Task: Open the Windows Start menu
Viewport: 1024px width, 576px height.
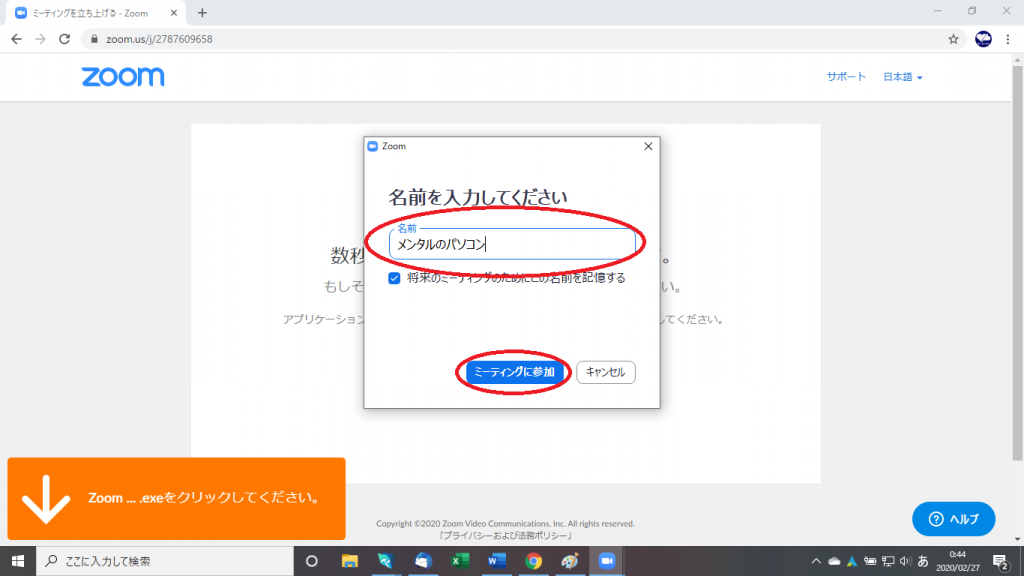Action: tap(18, 561)
